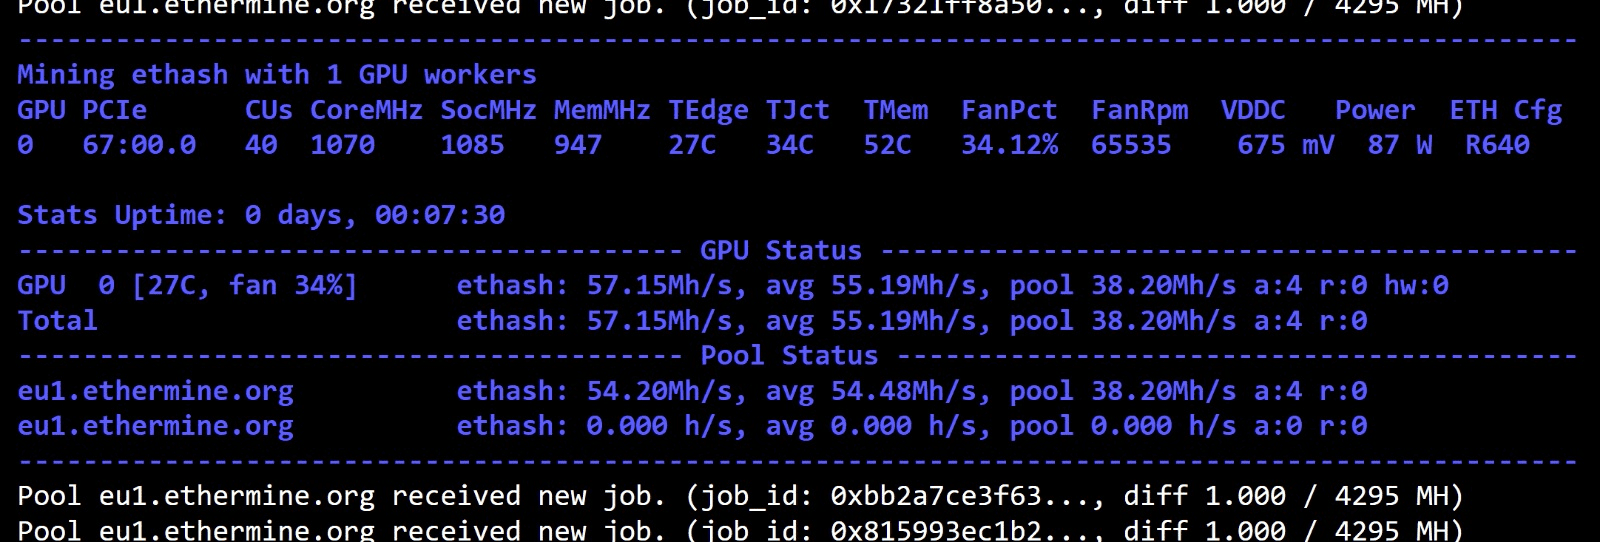Click the job_id 0xbb2a7ce3f63 text

936,496
